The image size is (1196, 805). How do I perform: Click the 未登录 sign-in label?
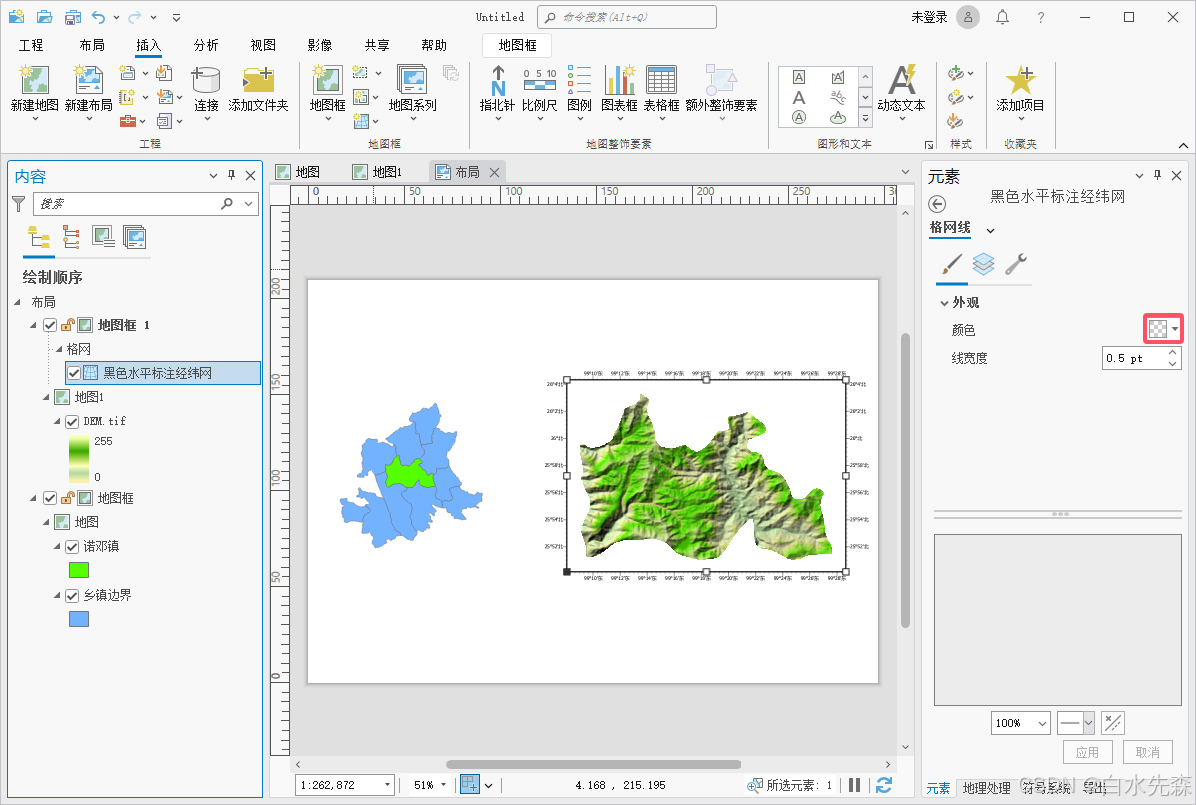929,17
